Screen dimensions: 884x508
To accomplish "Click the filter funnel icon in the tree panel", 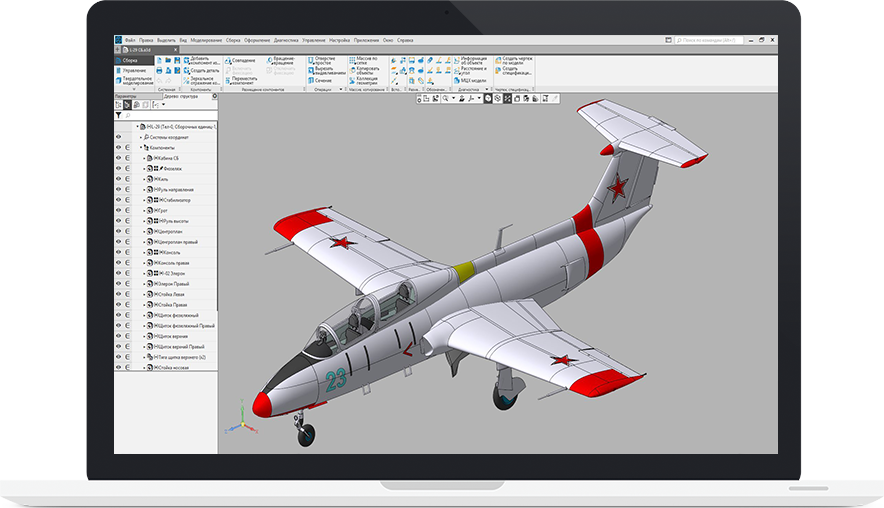I will pyautogui.click(x=118, y=115).
